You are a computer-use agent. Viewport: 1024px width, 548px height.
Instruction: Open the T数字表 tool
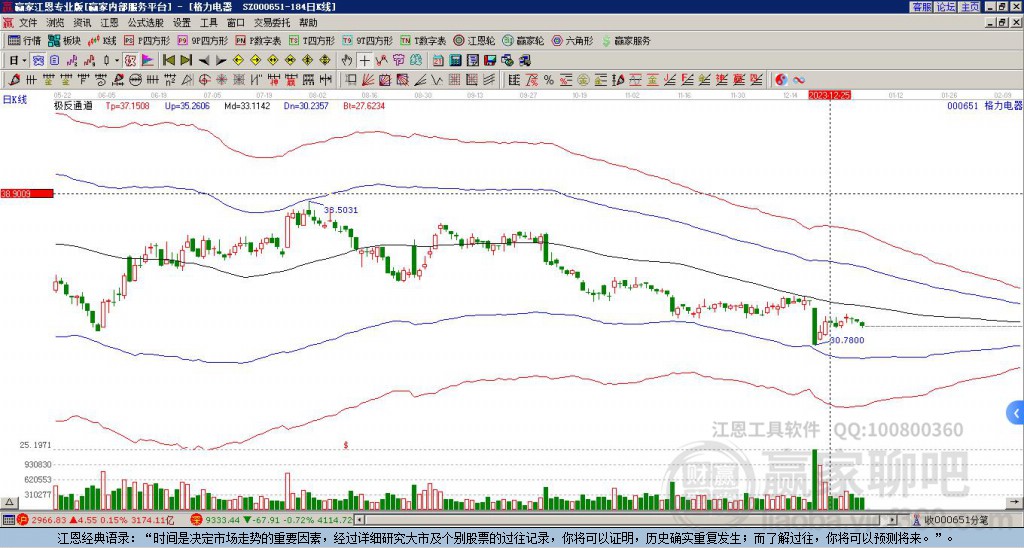423,40
